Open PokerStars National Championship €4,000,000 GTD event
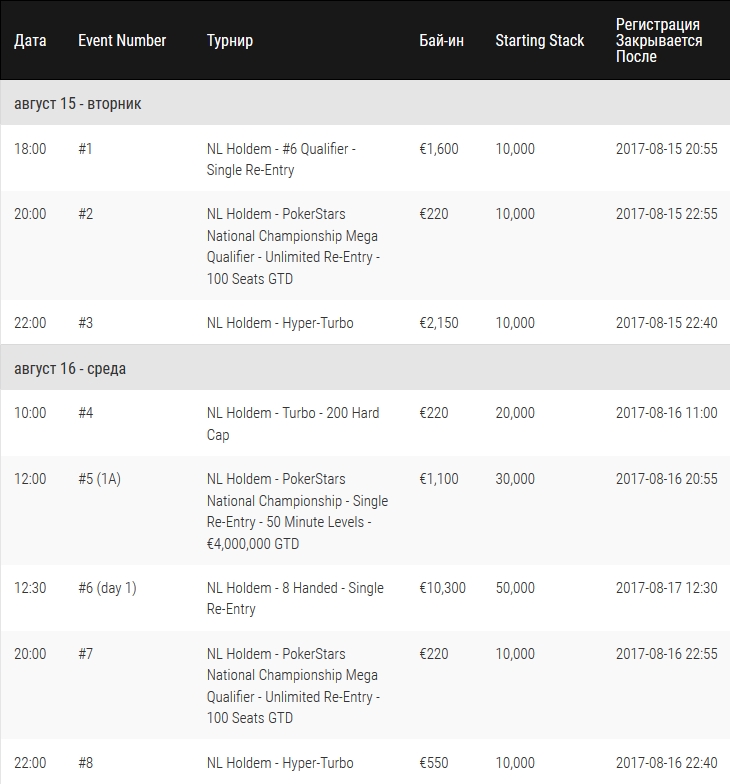The width and height of the screenshot is (730, 784). pos(298,511)
